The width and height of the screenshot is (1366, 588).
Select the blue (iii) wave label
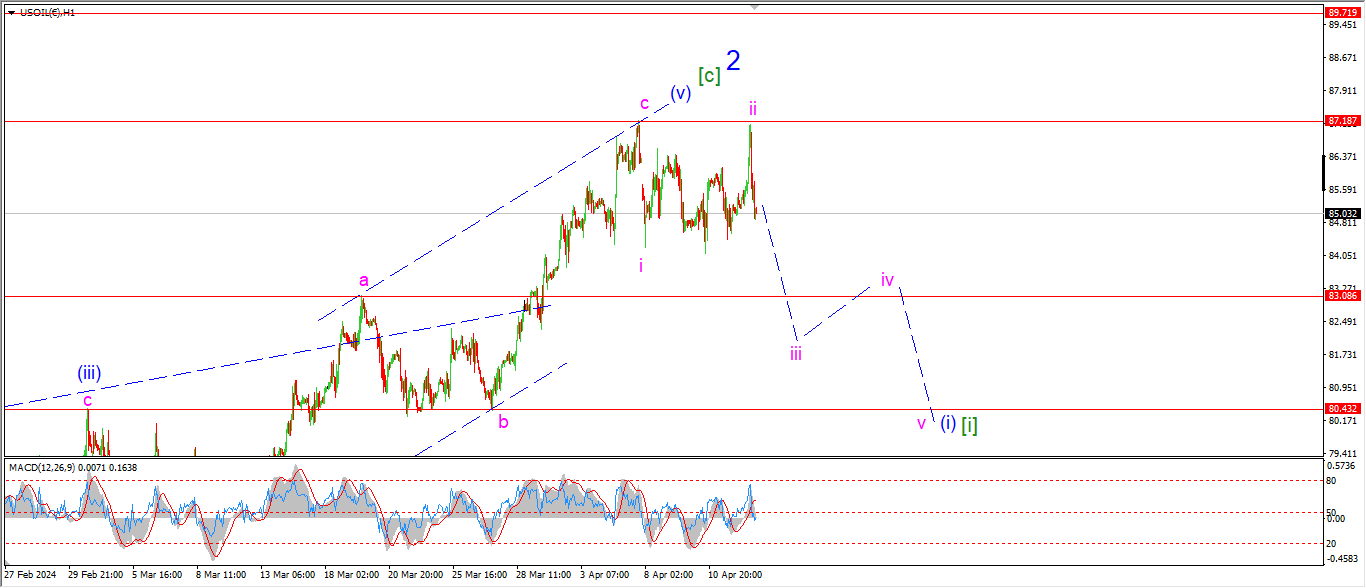[x=89, y=374]
